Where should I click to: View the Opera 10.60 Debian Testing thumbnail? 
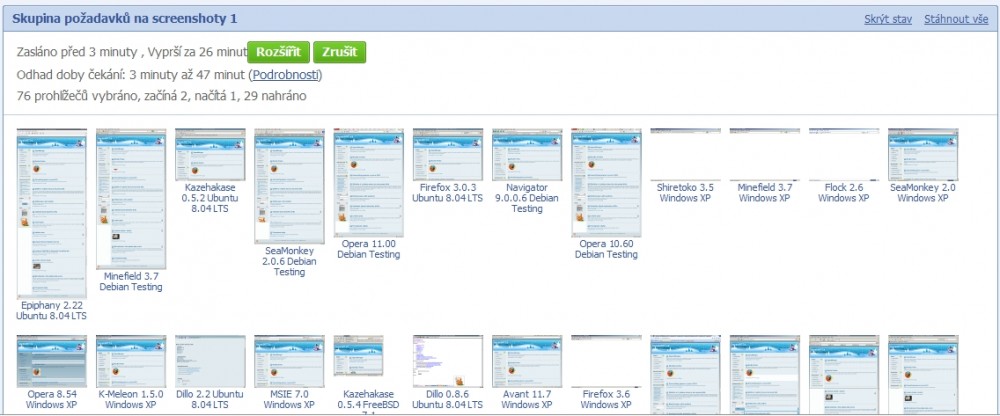(x=606, y=182)
